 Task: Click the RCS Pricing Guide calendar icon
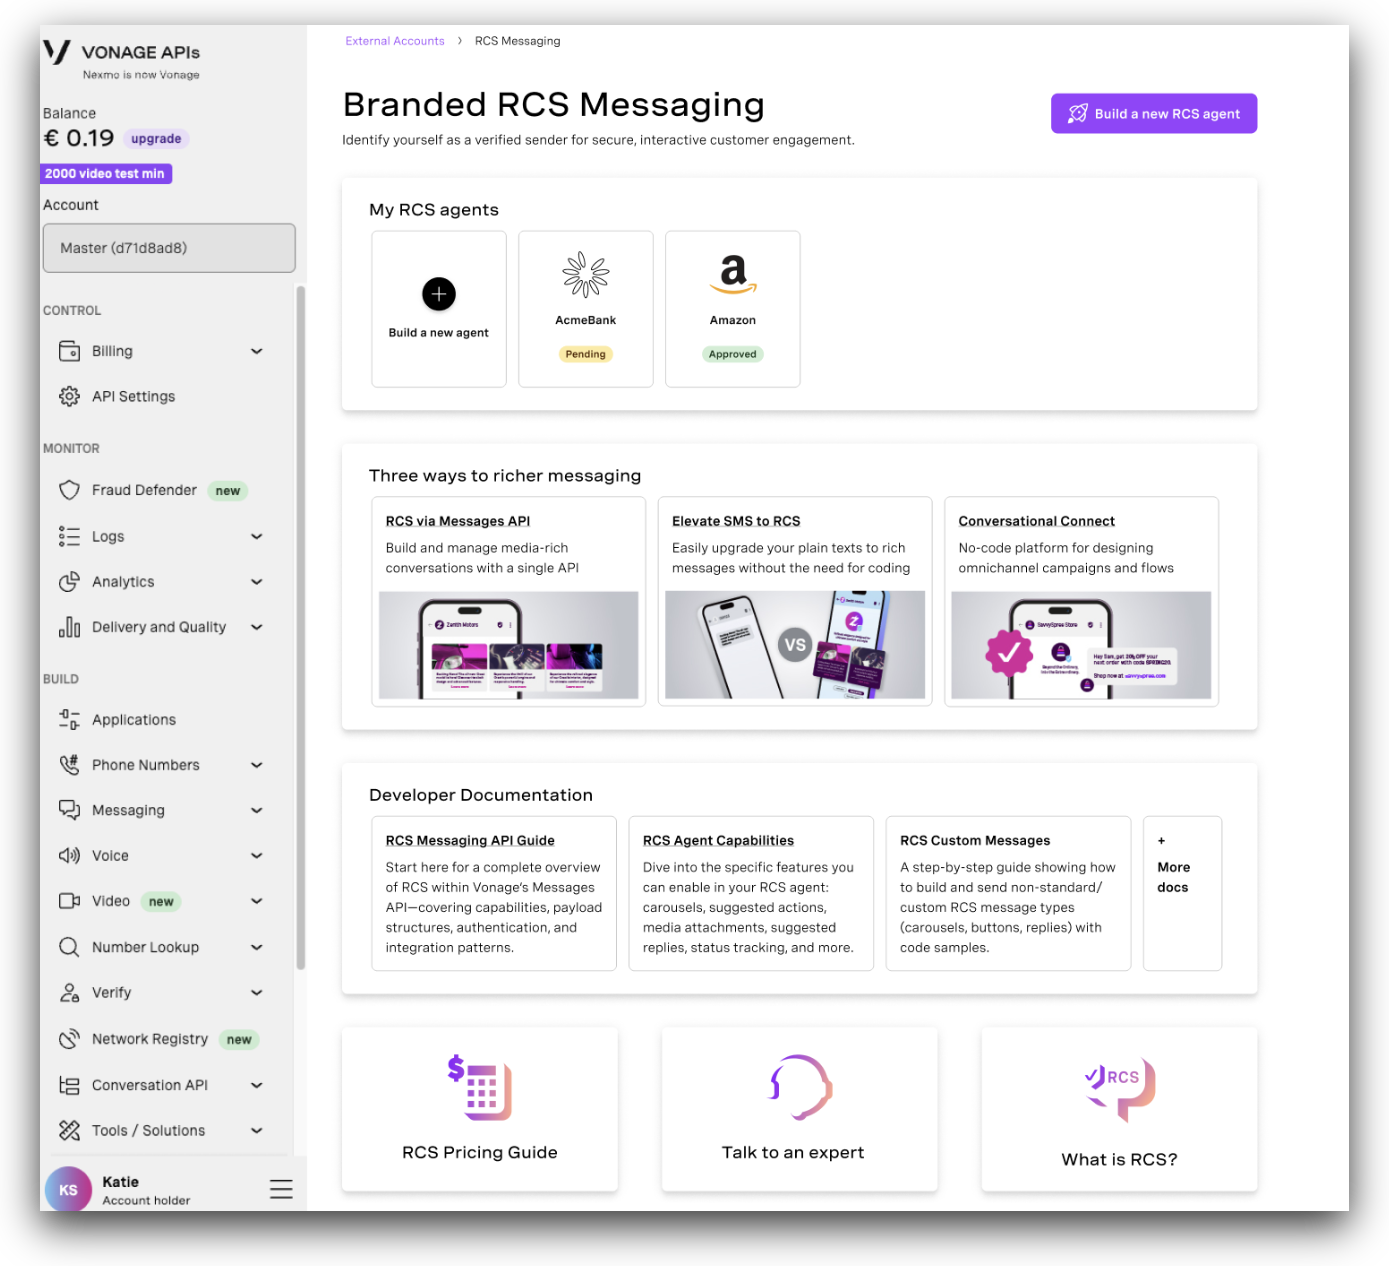(x=480, y=1088)
